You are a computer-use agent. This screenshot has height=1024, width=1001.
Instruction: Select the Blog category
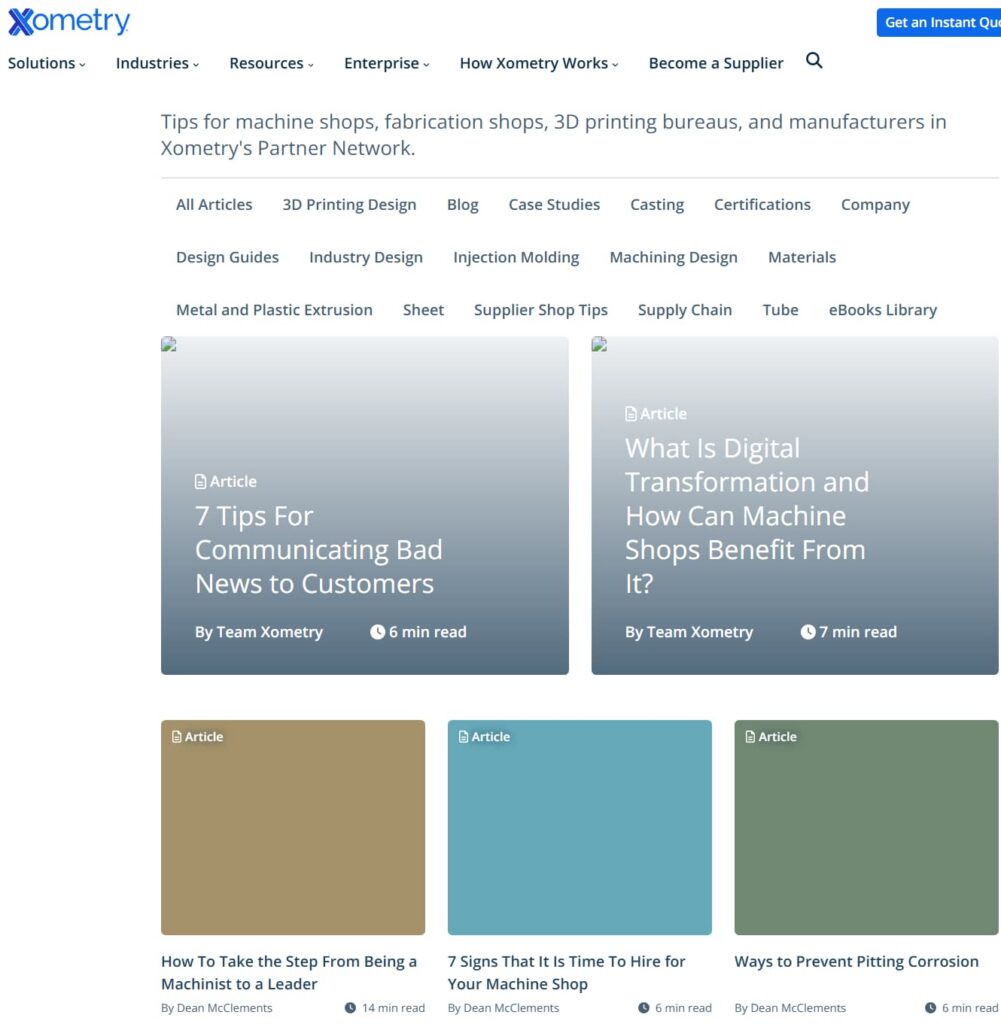click(x=462, y=204)
